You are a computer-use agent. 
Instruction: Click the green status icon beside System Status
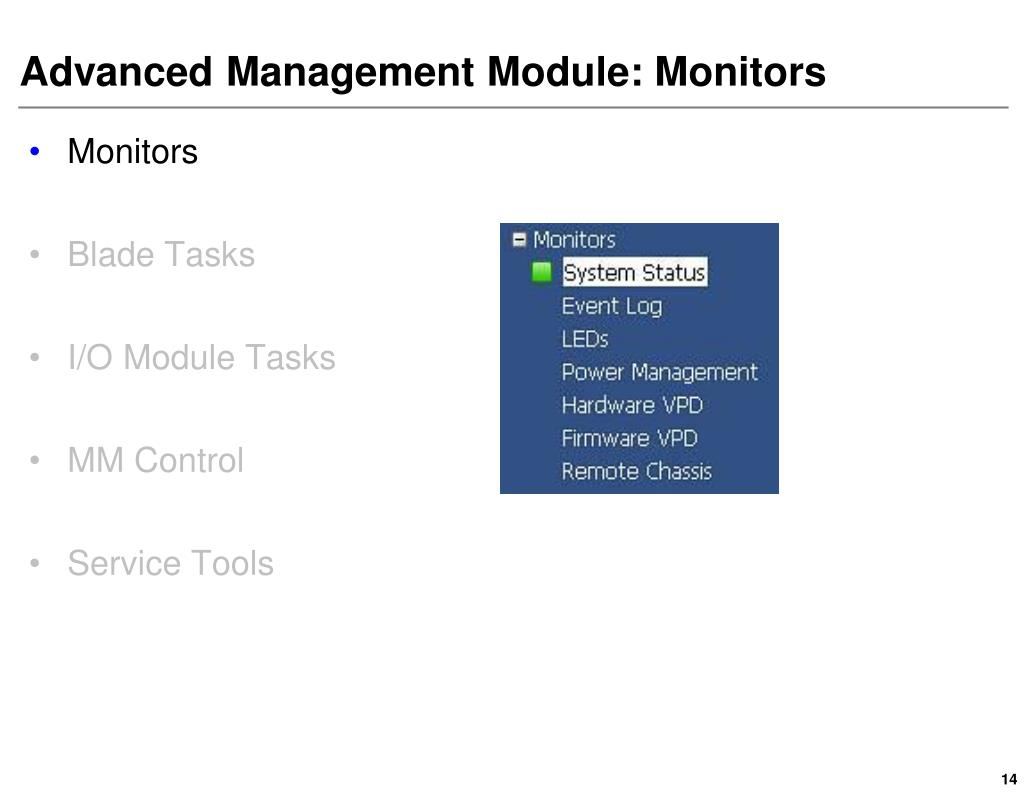pos(541,272)
